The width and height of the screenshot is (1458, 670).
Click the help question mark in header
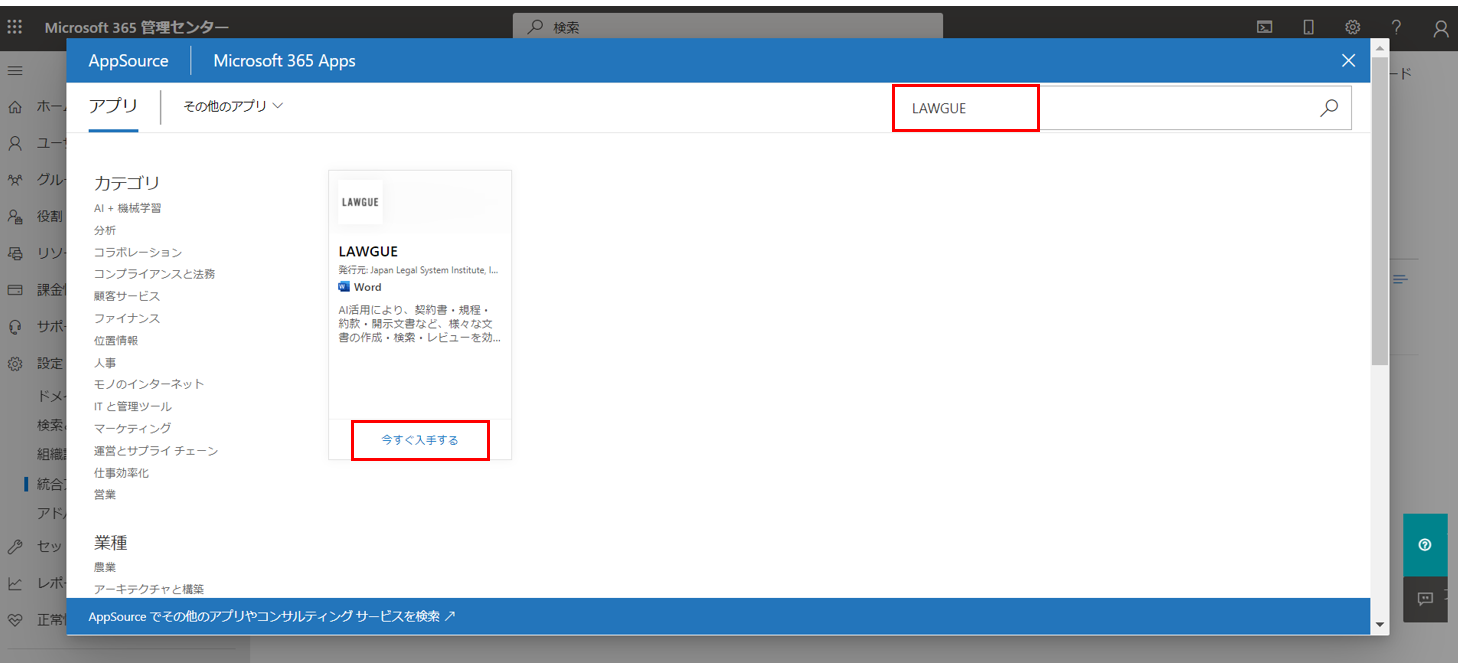(1396, 28)
